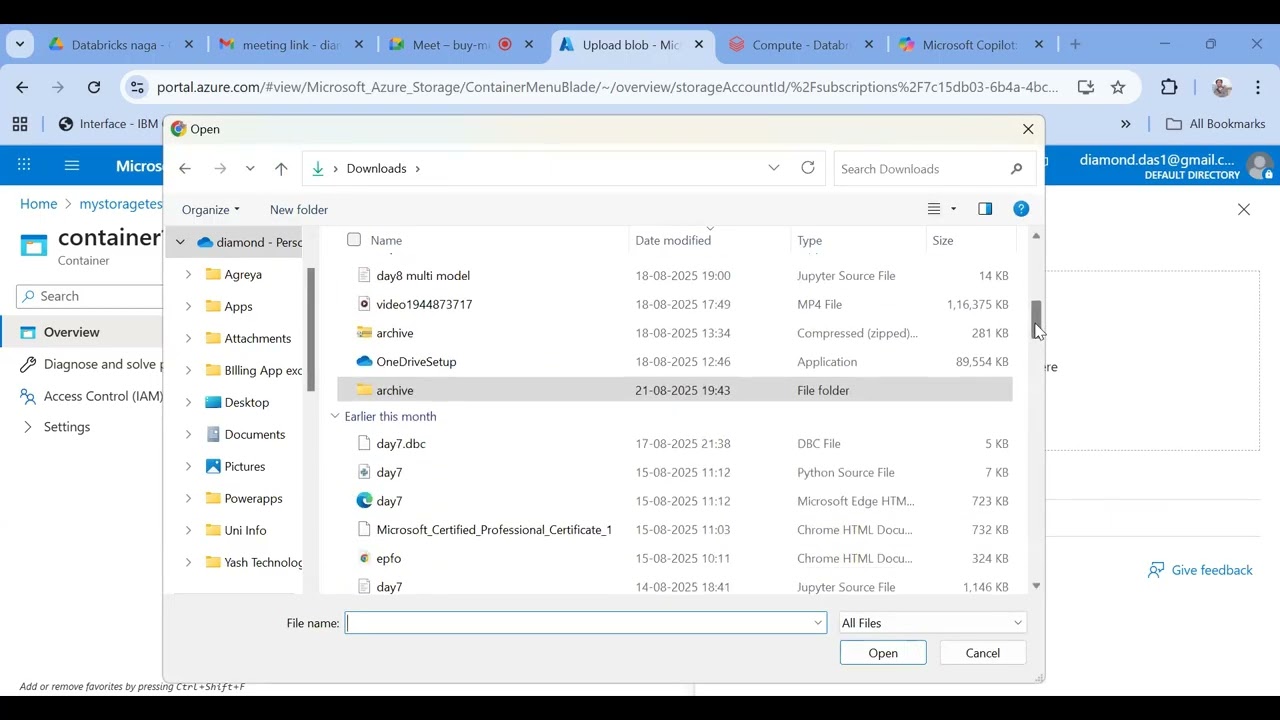Go up one folder level

click(281, 169)
